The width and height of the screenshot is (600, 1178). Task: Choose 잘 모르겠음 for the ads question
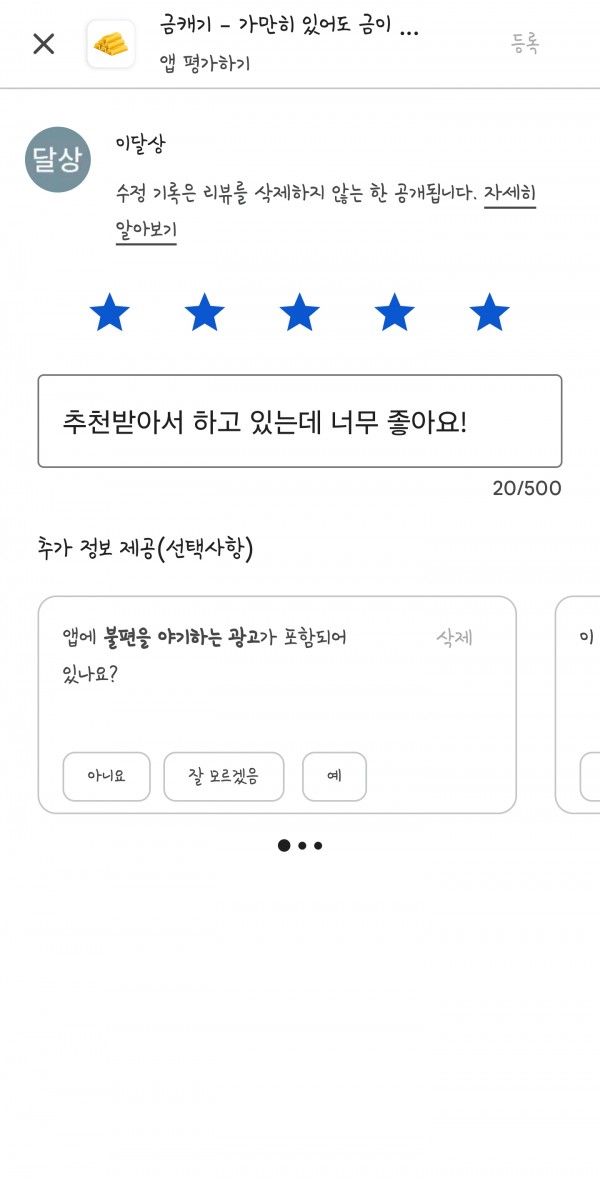point(224,777)
